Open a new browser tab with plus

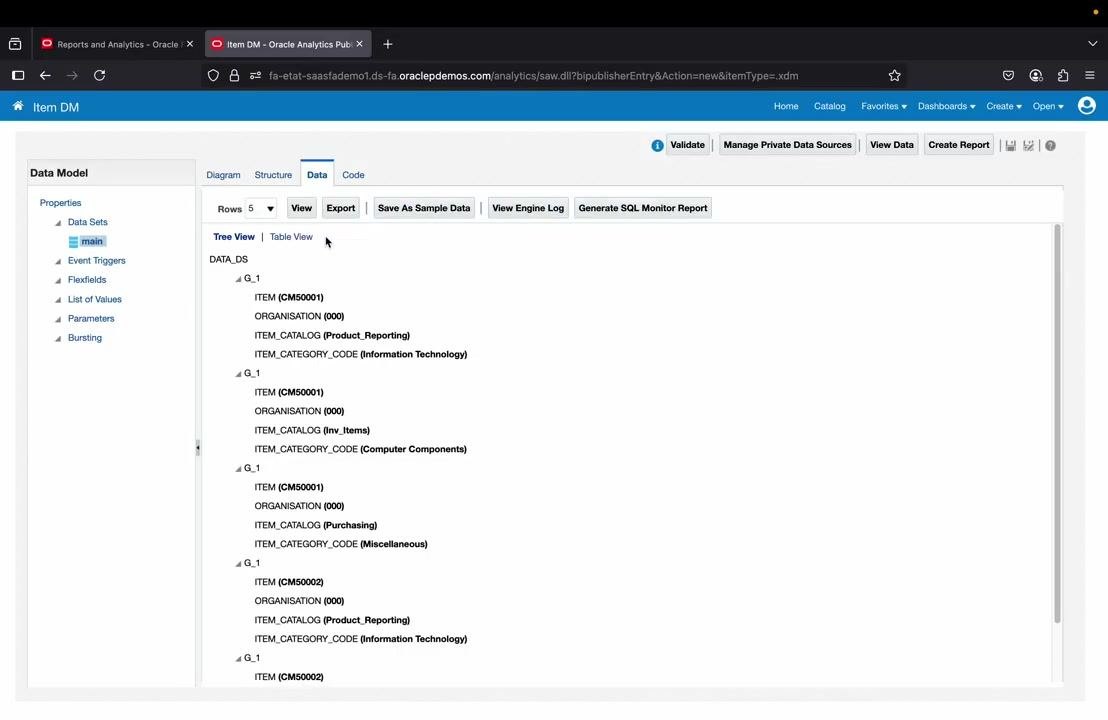pyautogui.click(x=387, y=44)
